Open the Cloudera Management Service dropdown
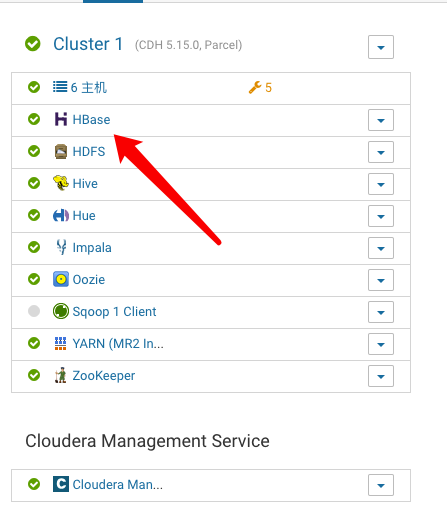This screenshot has height=529, width=447. tap(381, 485)
